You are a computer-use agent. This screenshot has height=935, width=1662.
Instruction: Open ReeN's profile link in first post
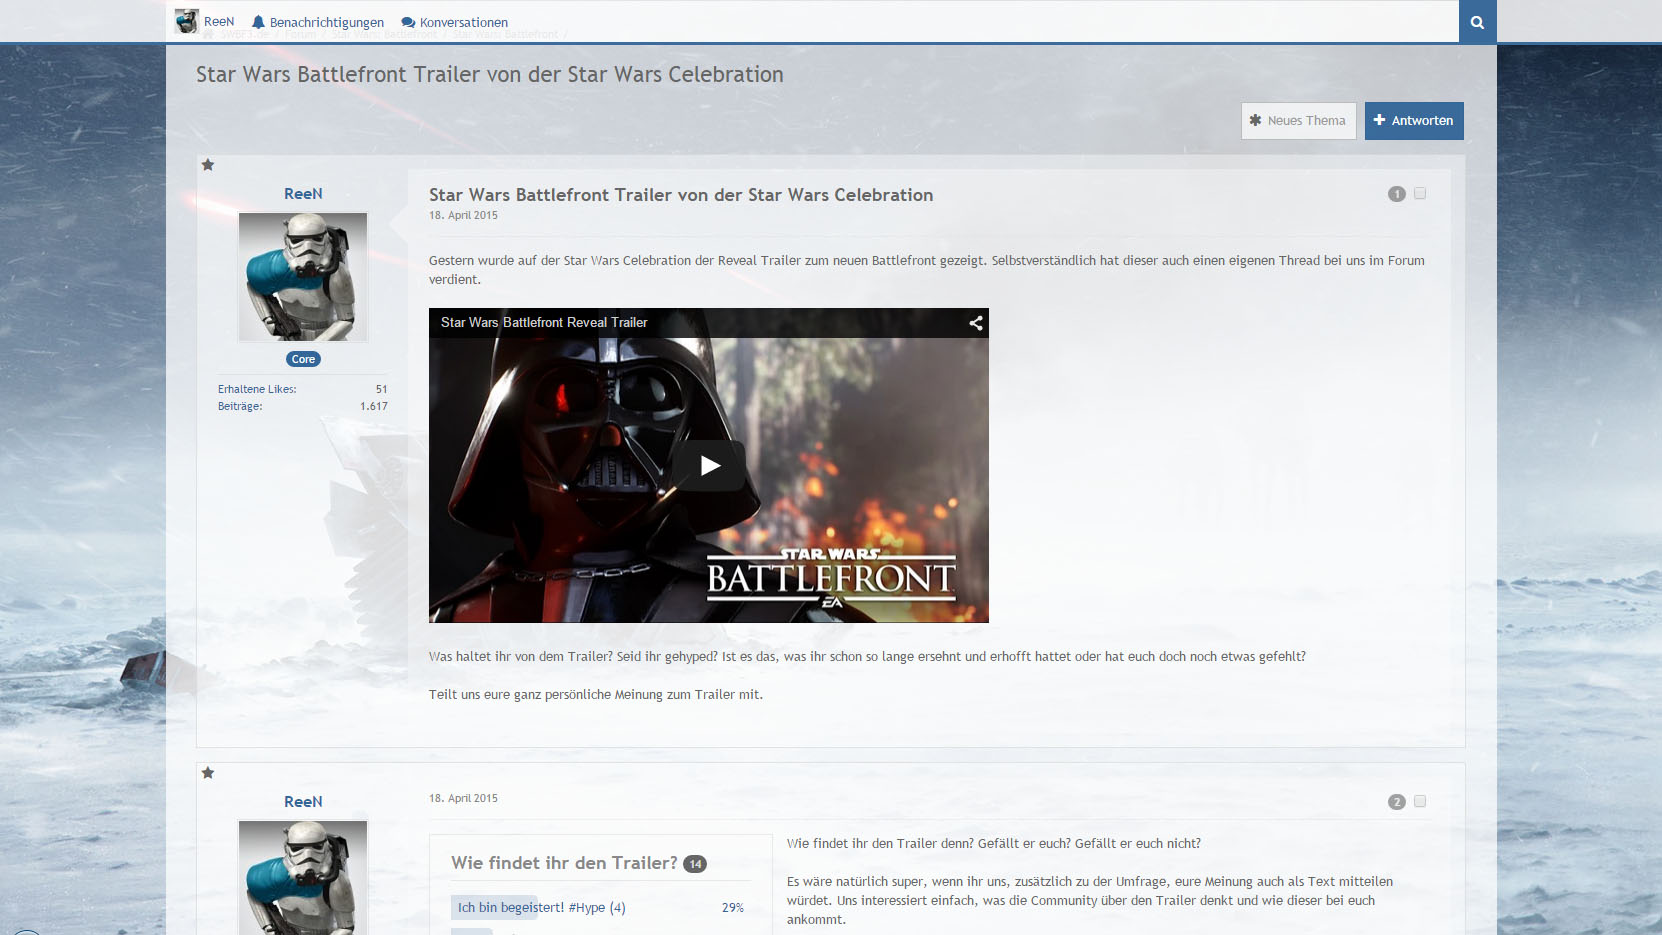303,194
